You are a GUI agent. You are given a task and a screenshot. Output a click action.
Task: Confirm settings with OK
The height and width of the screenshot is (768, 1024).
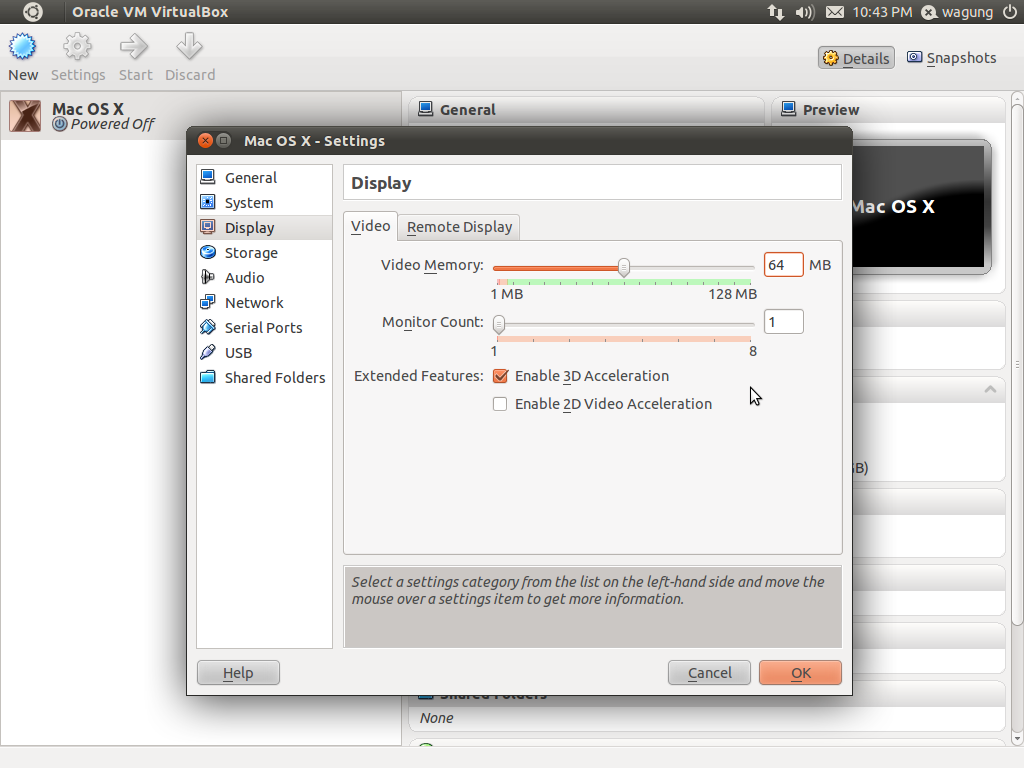coord(799,672)
